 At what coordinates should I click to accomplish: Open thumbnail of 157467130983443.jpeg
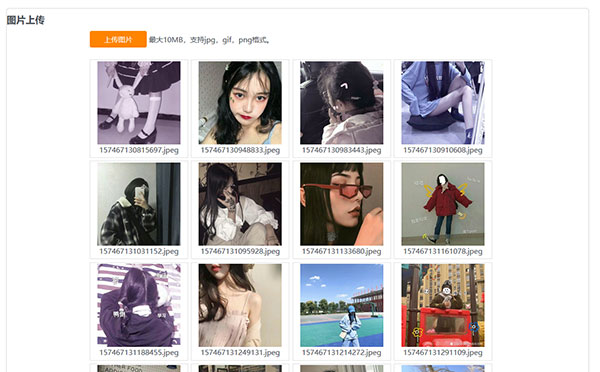pyautogui.click(x=341, y=103)
